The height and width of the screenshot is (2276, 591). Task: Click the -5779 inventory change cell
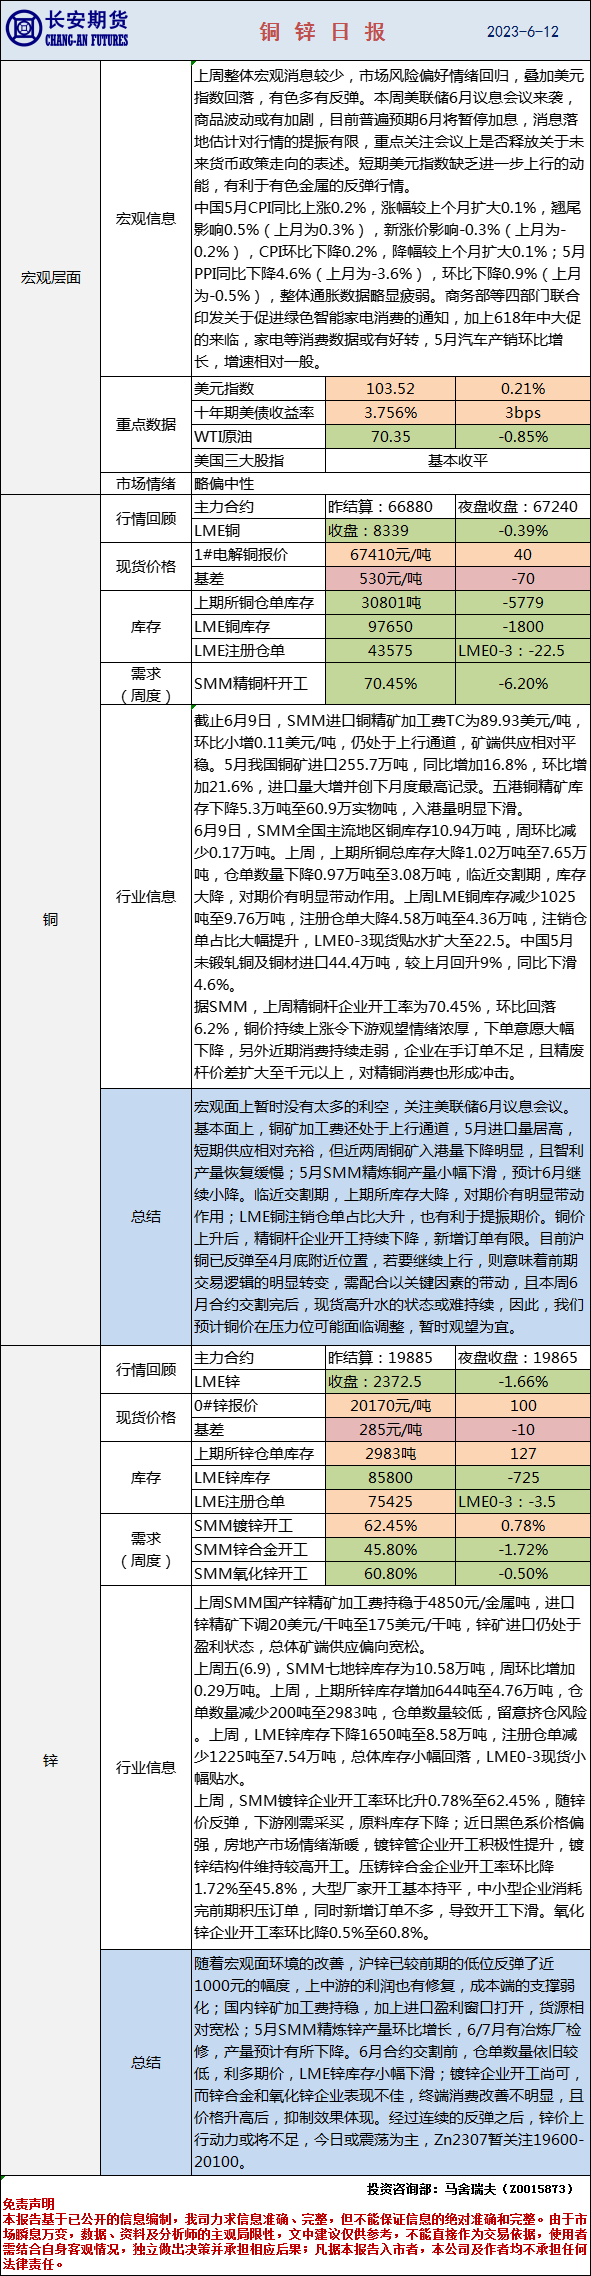(523, 602)
